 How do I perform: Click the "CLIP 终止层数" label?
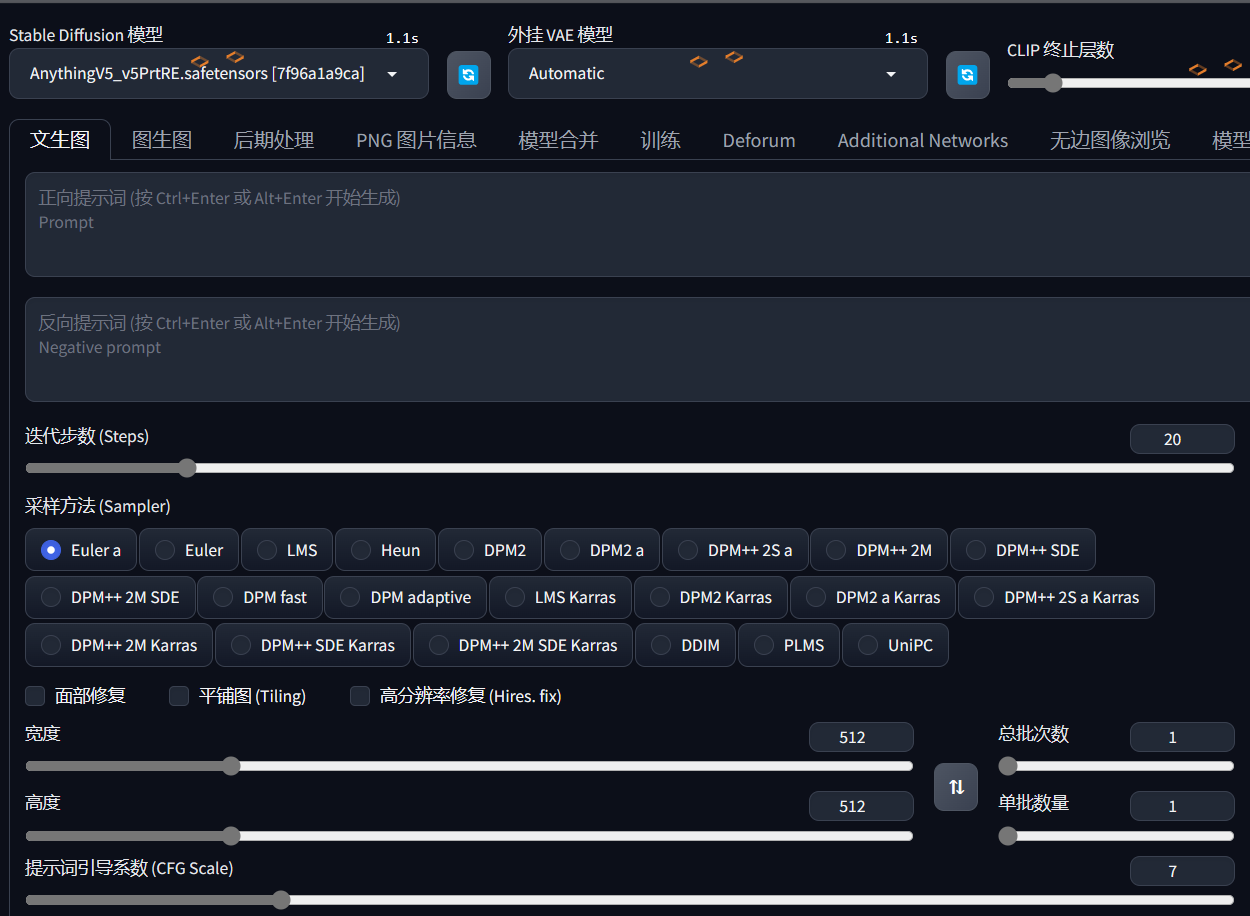(x=1060, y=50)
